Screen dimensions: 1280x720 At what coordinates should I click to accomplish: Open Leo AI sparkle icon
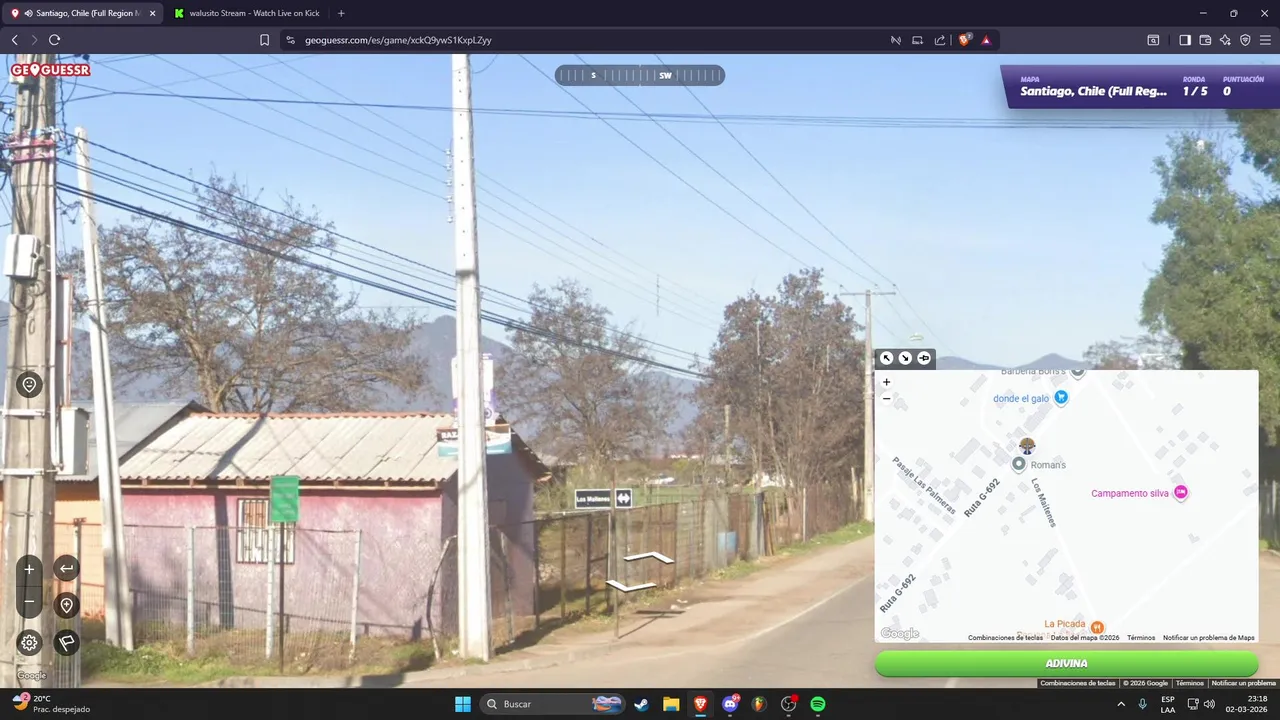[1225, 40]
